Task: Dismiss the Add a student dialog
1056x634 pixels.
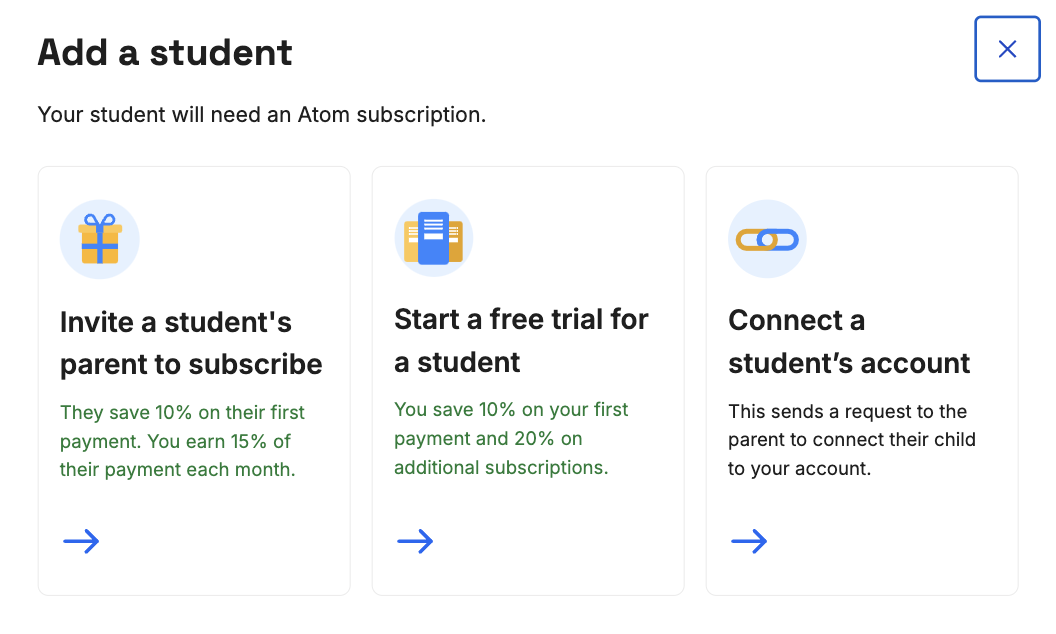Action: 1007,48
